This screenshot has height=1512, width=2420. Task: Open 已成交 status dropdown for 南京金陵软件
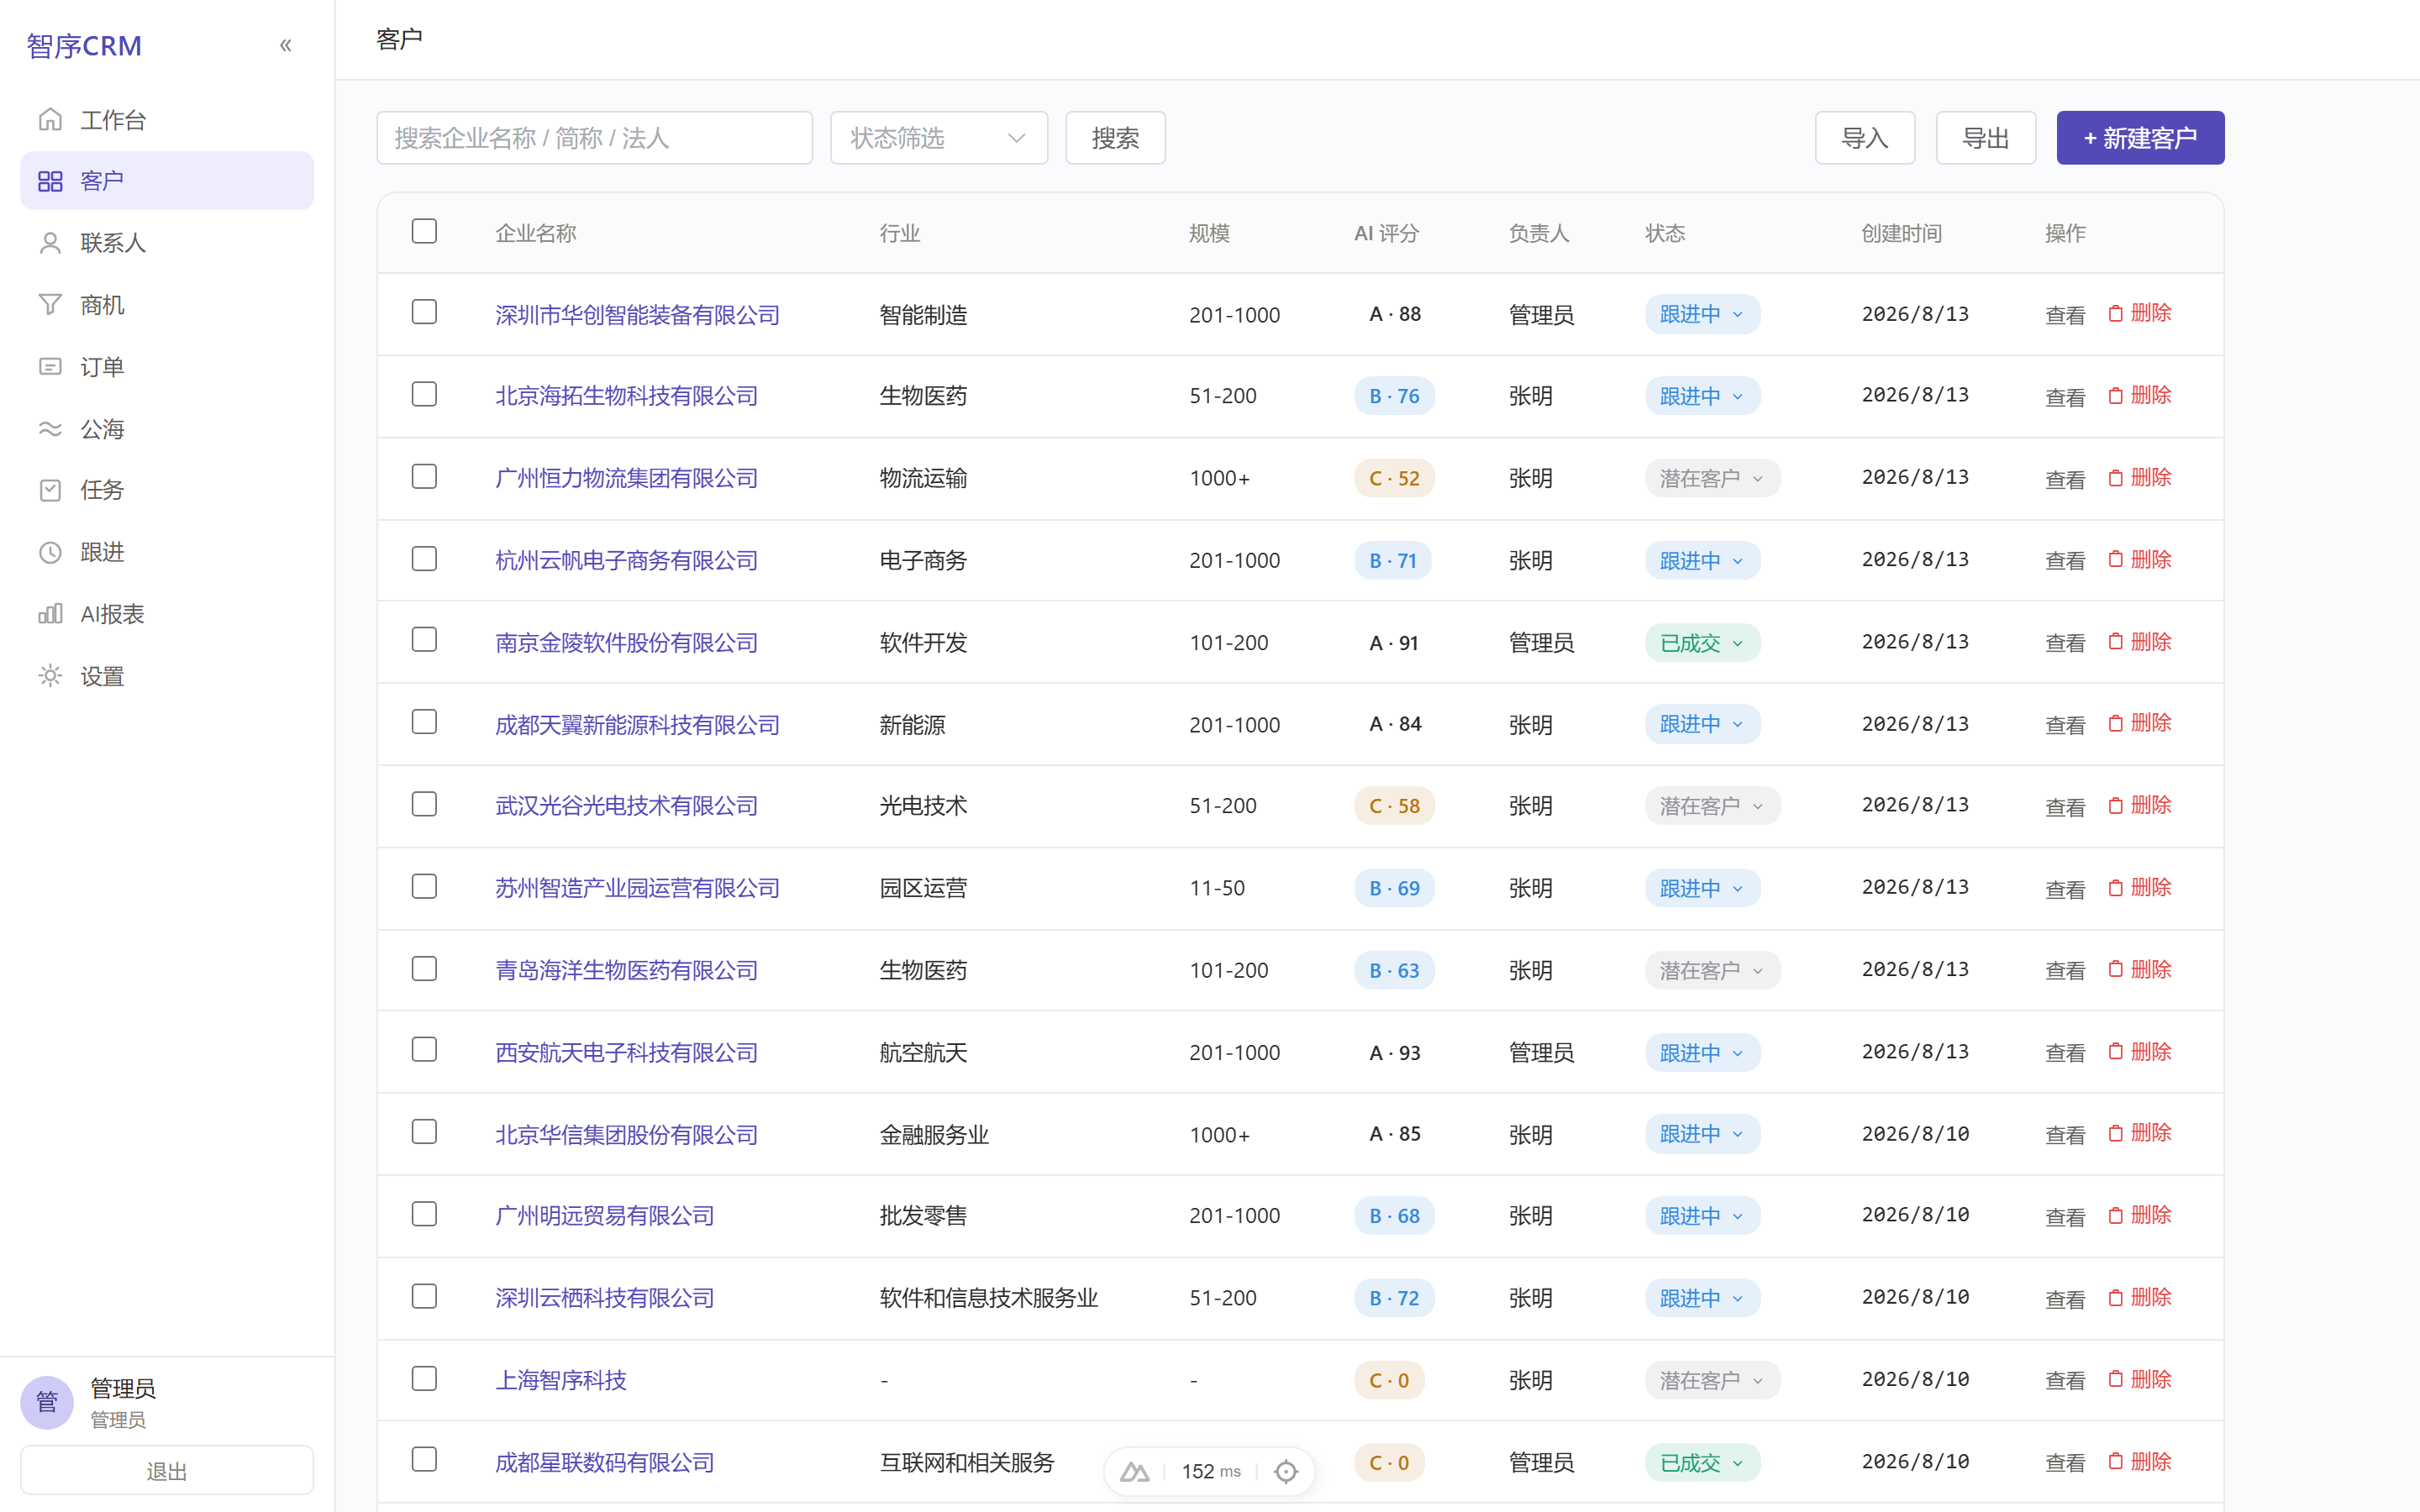point(1702,642)
